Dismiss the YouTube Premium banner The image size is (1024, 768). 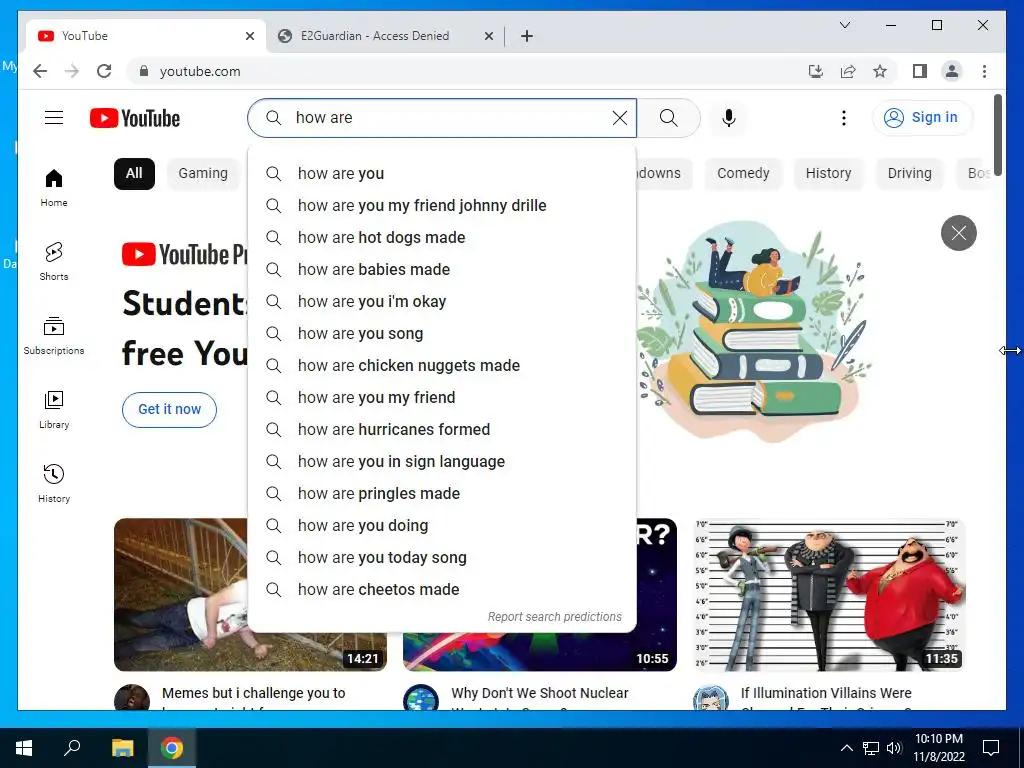(x=958, y=232)
